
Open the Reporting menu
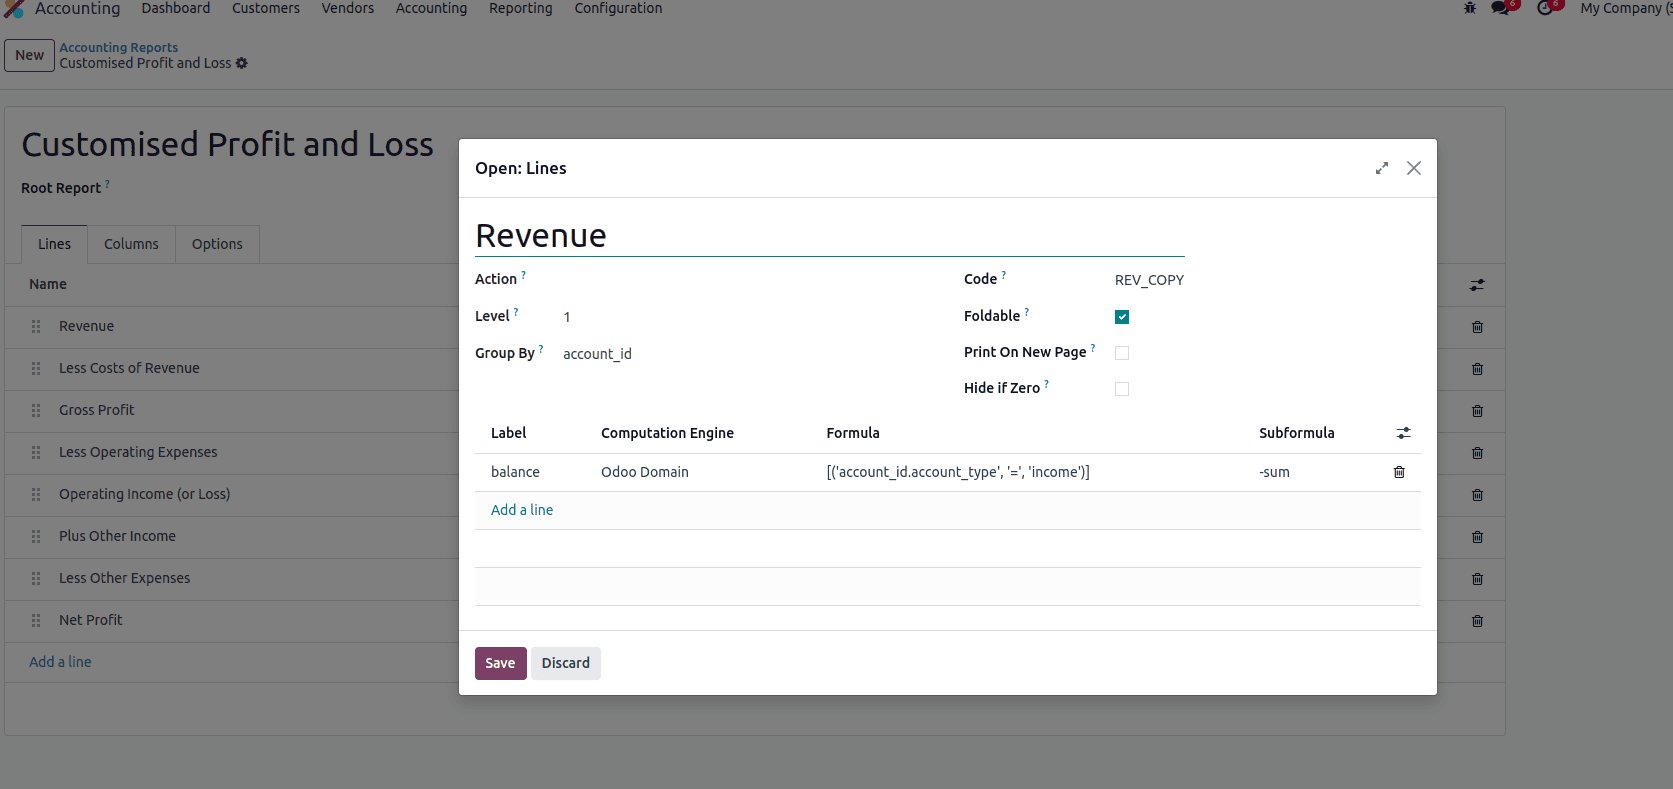pyautogui.click(x=520, y=8)
